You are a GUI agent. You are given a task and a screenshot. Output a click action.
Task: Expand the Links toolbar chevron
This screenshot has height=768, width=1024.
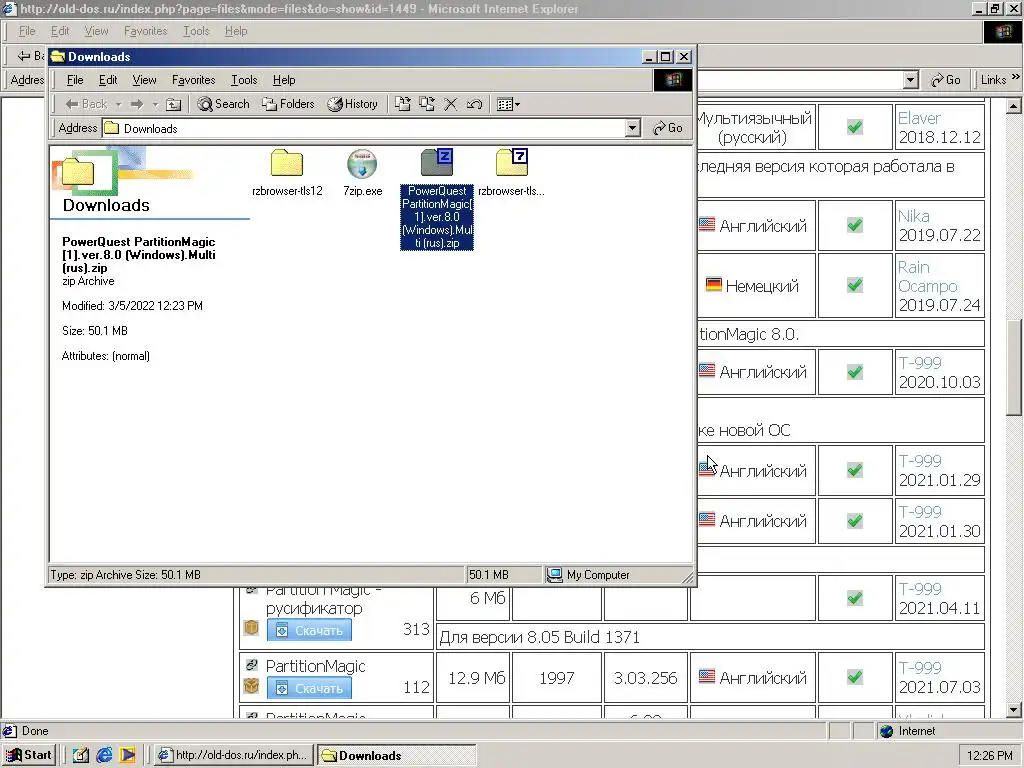click(x=1016, y=77)
